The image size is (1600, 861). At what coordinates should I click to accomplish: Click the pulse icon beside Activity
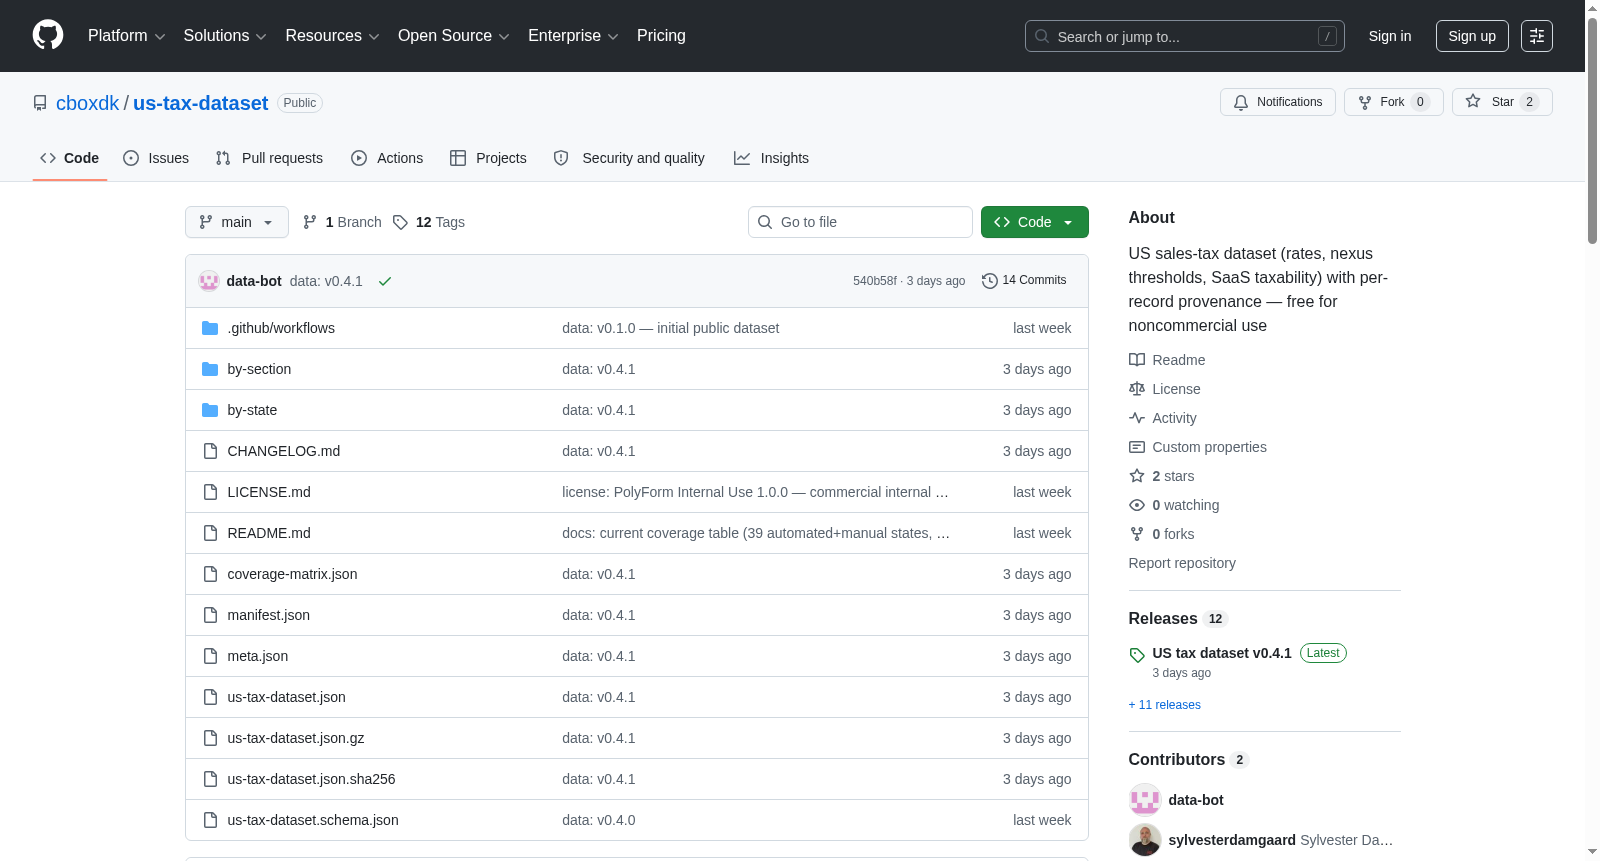click(x=1137, y=418)
